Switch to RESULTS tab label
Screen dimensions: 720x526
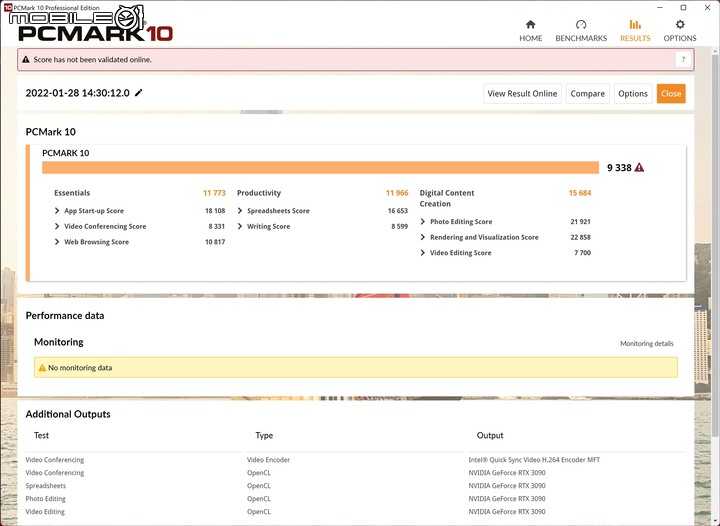(635, 38)
